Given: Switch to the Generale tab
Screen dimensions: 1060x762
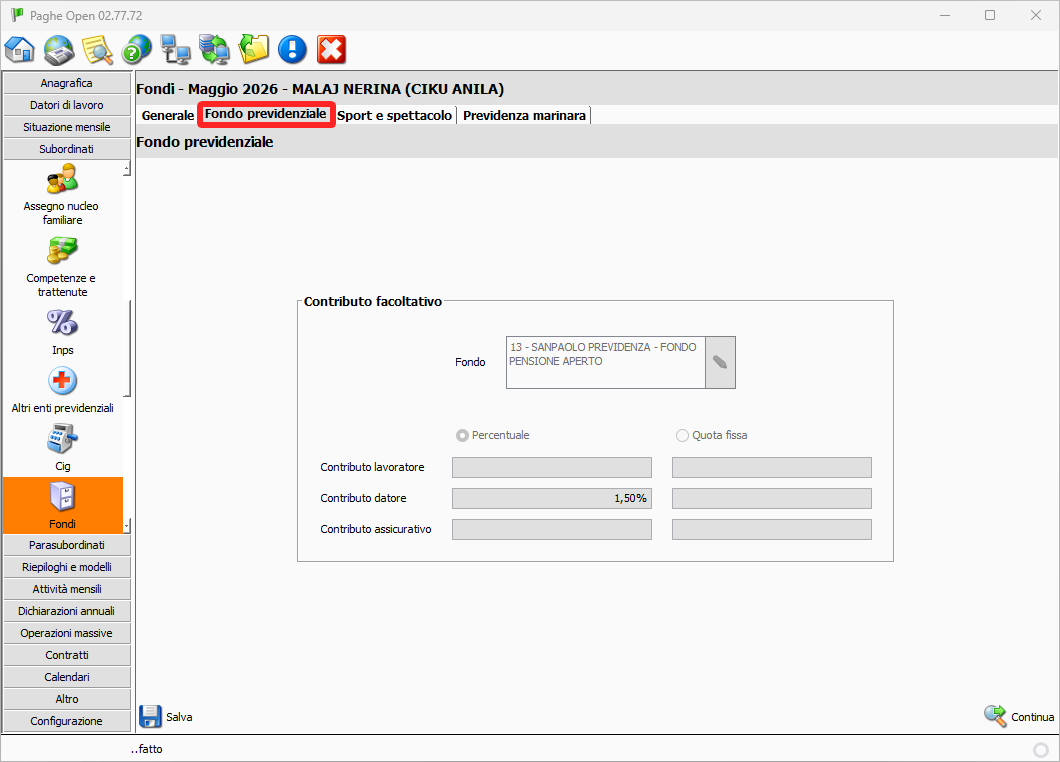Looking at the screenshot, I should point(167,116).
